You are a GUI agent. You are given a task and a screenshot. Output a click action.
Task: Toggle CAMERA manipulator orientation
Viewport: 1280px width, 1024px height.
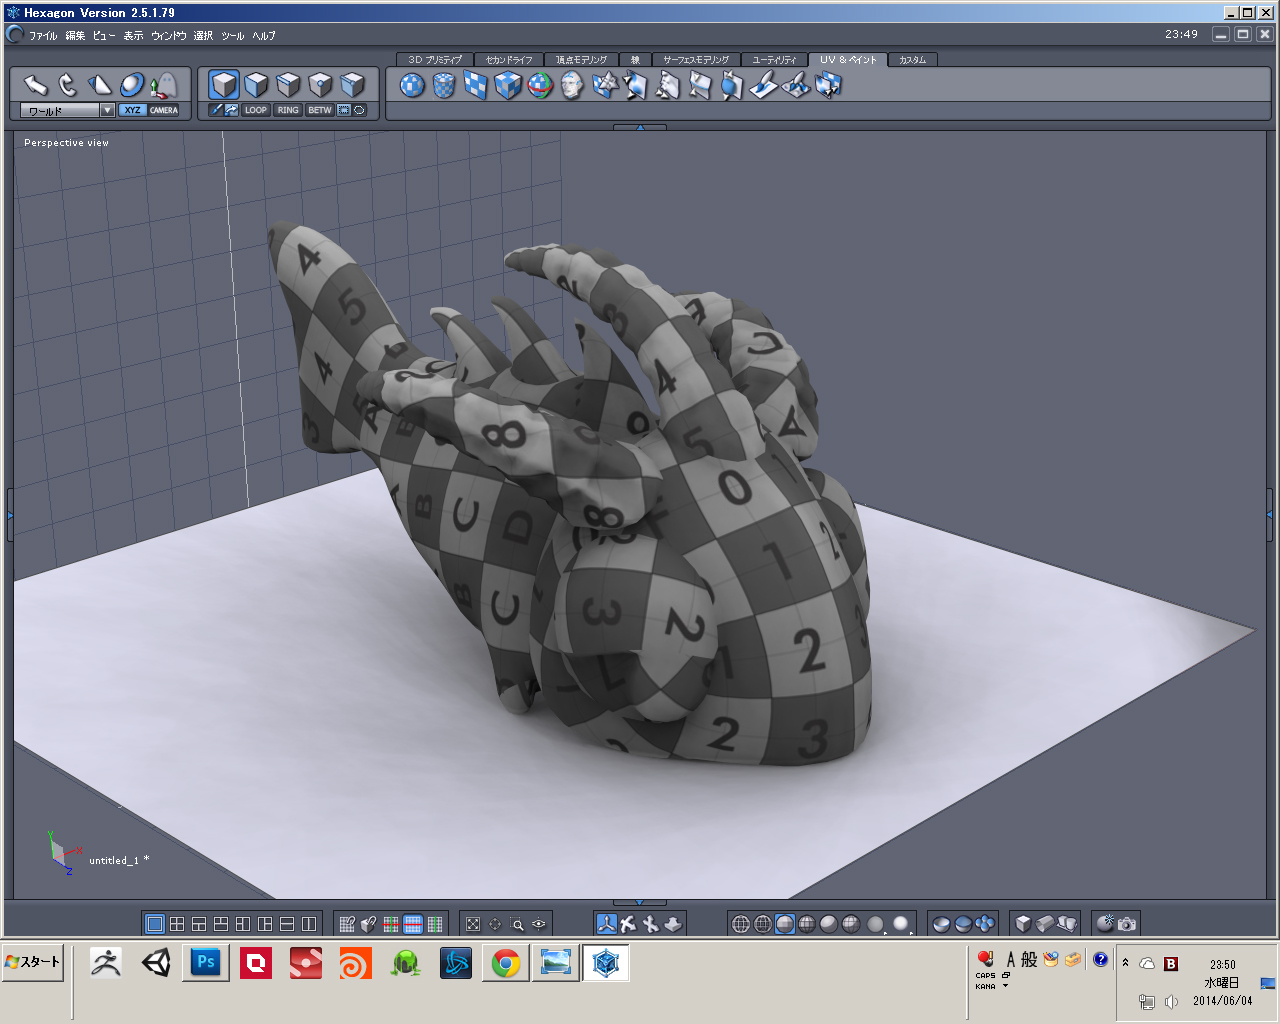coord(164,110)
